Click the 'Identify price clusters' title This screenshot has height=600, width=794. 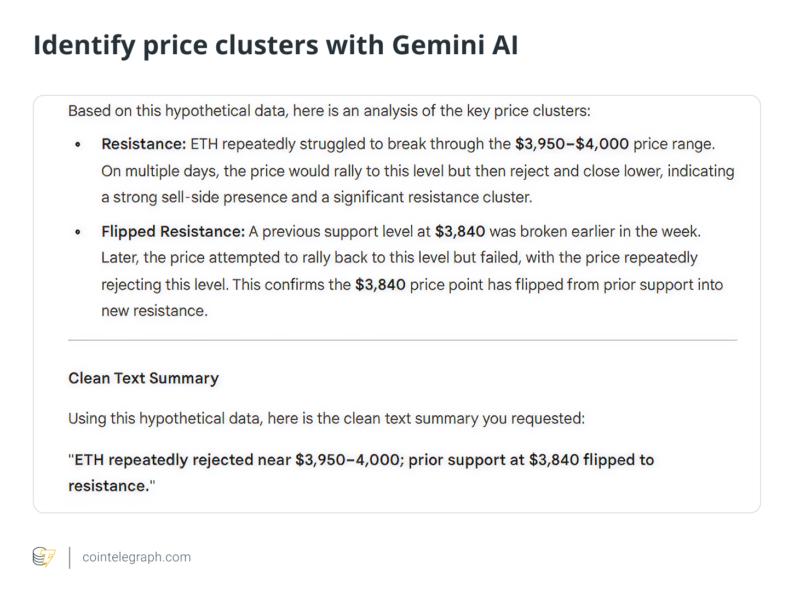click(200, 48)
